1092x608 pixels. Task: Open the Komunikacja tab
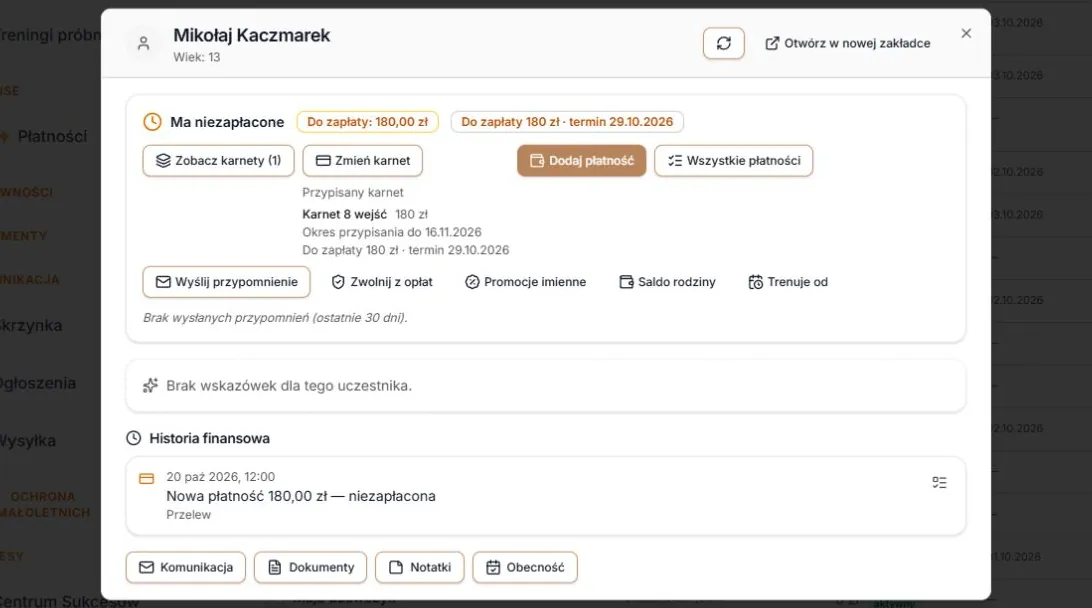186,568
